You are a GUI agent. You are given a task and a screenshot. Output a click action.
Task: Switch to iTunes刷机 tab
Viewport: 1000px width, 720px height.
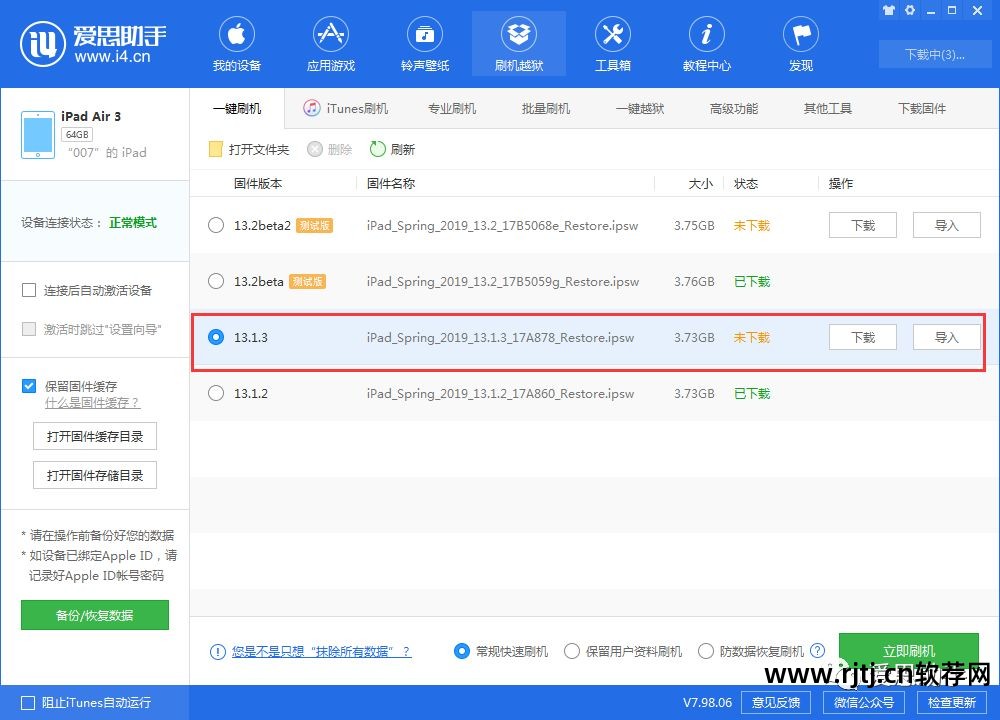point(346,108)
